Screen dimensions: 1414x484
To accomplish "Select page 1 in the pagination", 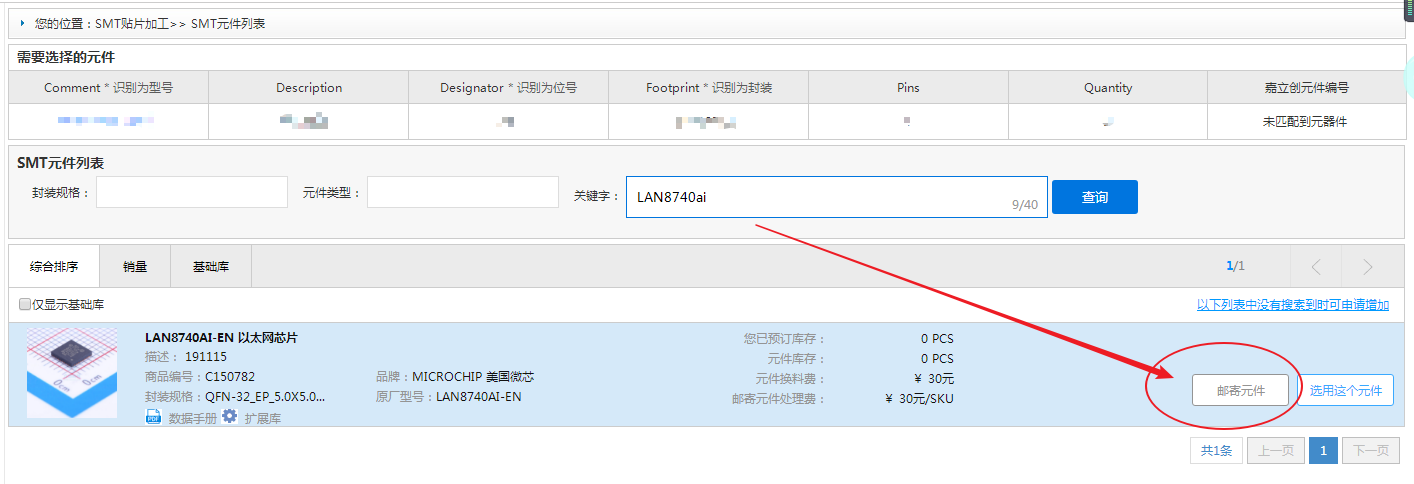I will tap(1322, 451).
